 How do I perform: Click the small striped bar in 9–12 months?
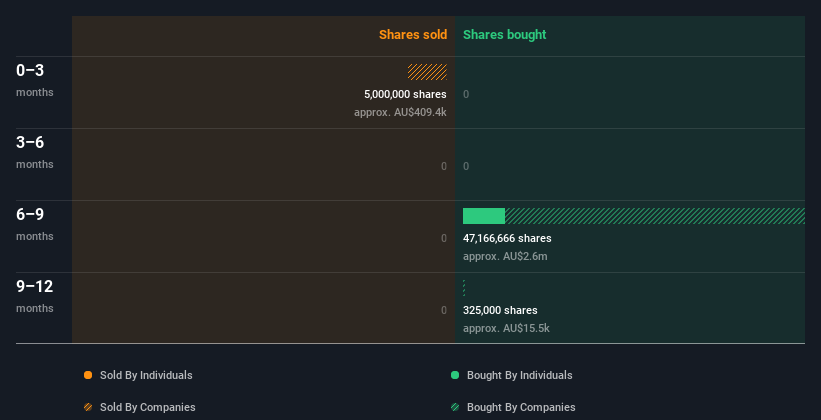coord(464,288)
